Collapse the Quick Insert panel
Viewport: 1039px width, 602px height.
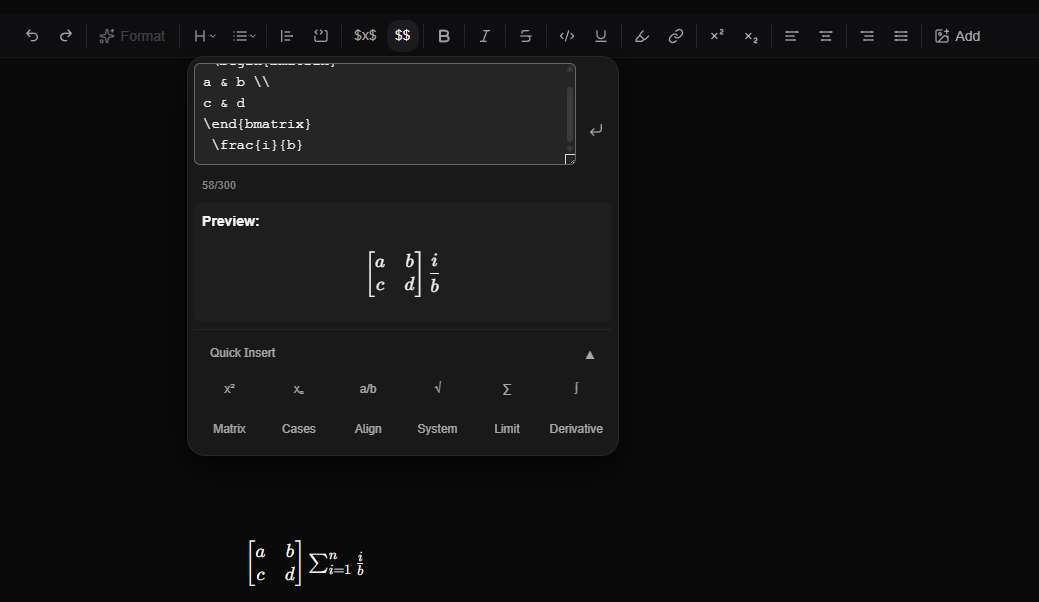pyautogui.click(x=590, y=354)
